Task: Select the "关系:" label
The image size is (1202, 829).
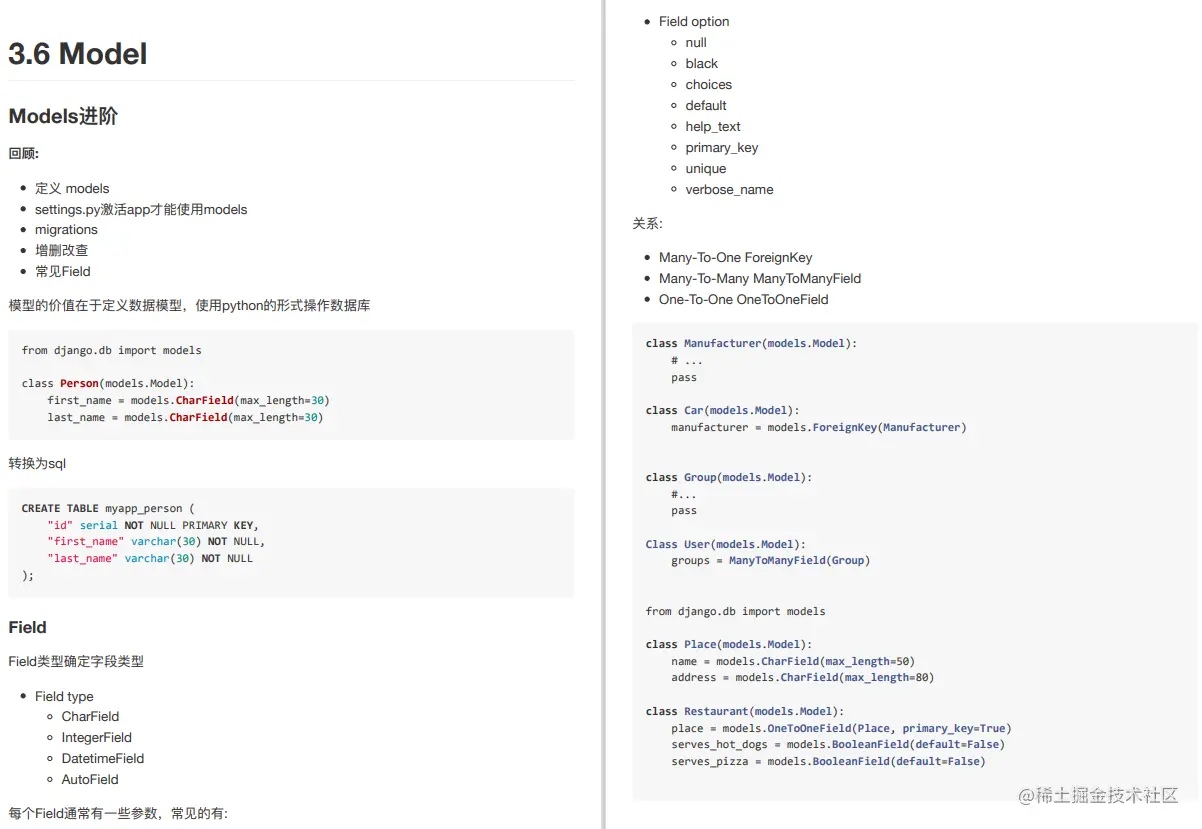Action: tap(647, 223)
